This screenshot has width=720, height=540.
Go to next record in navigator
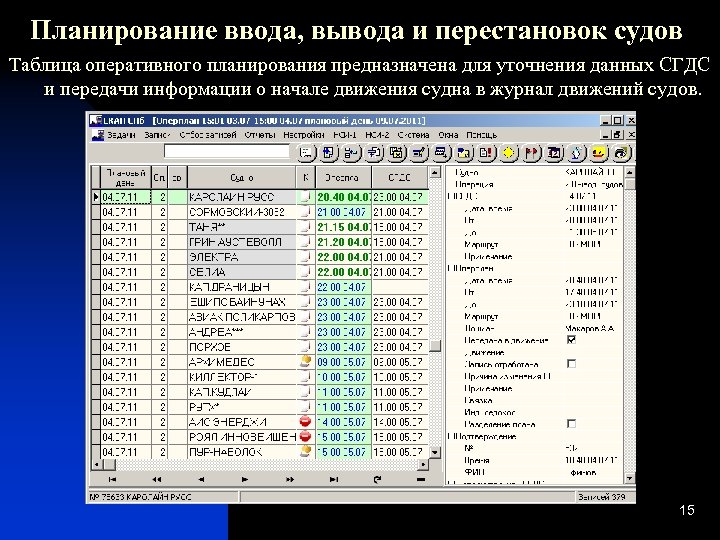[x=245, y=479]
